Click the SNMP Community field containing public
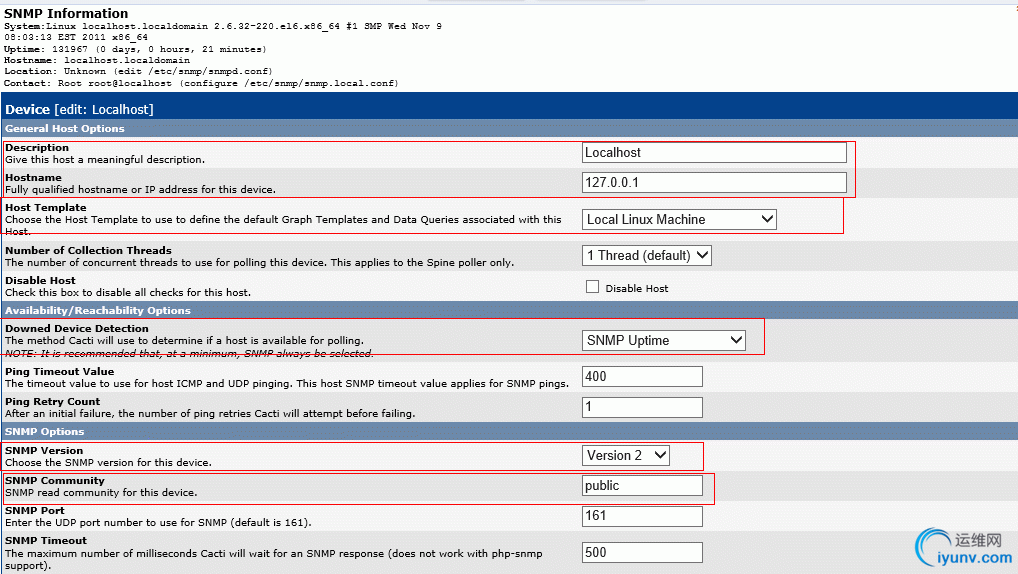The image size is (1018, 574). (642, 486)
